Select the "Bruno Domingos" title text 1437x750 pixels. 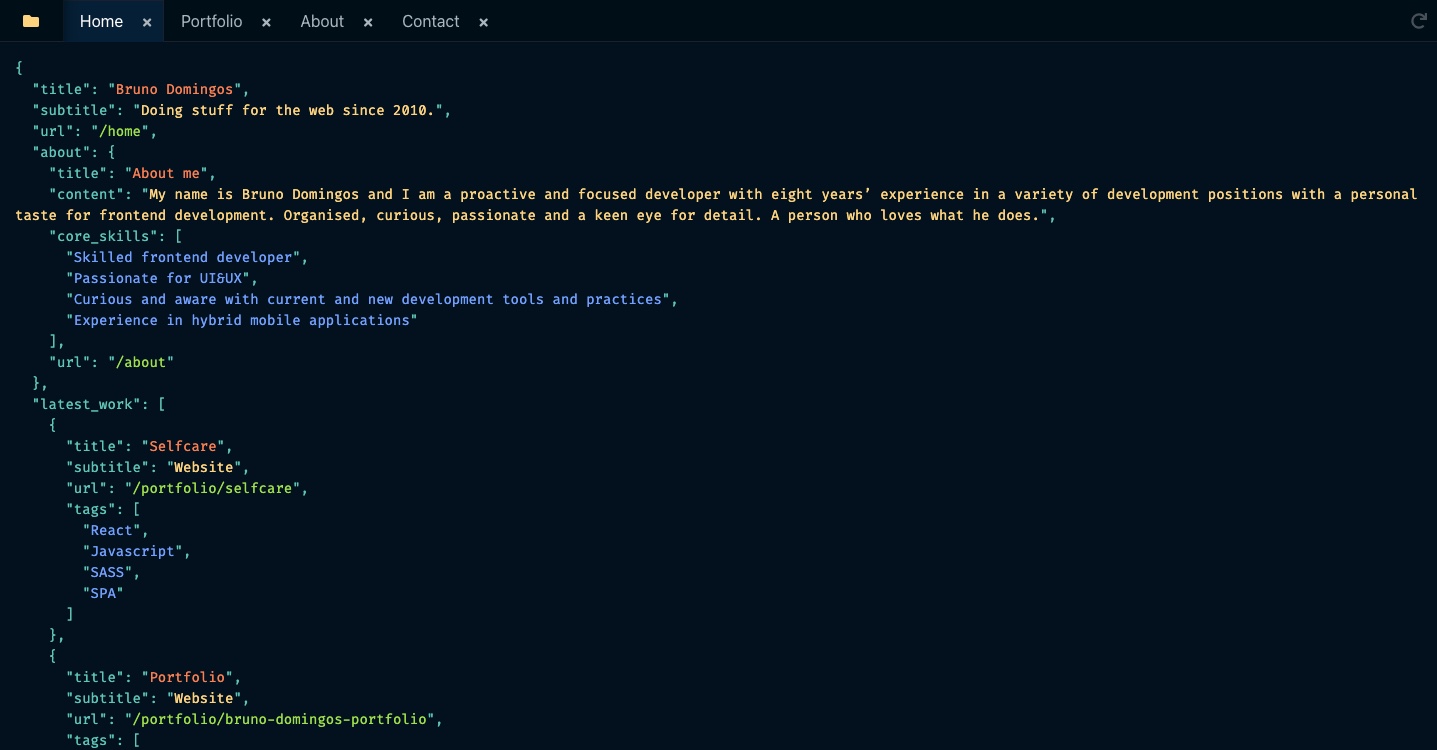coord(178,89)
